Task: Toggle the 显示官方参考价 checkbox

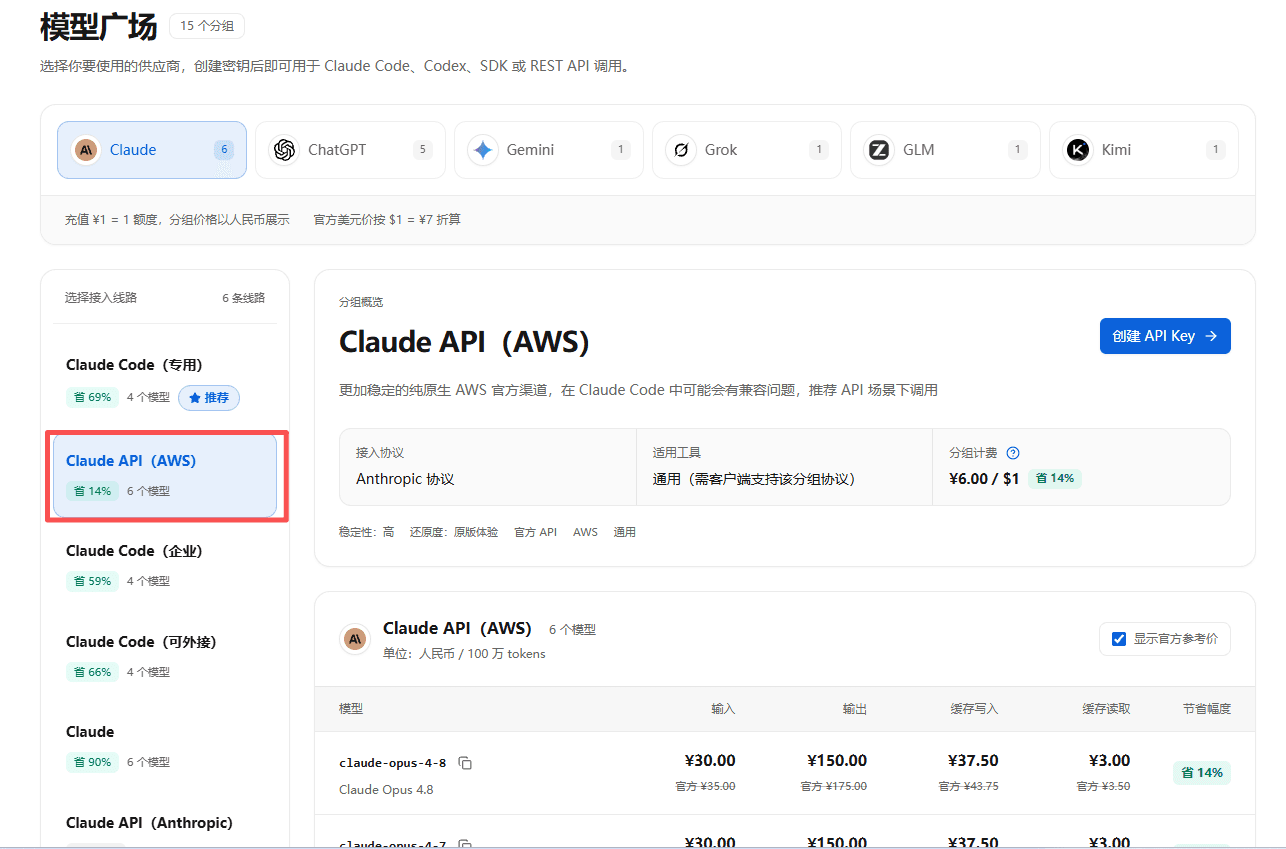Action: click(1119, 639)
